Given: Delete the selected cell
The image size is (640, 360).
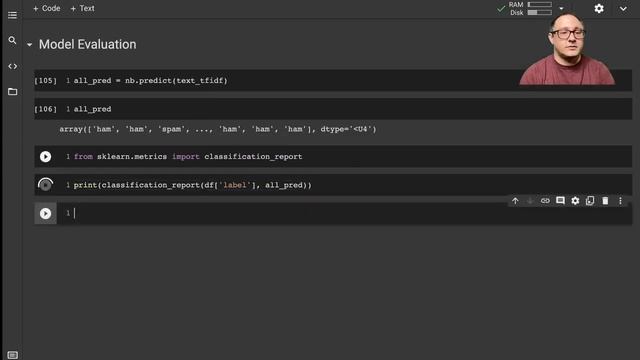Looking at the screenshot, I should 605,201.
